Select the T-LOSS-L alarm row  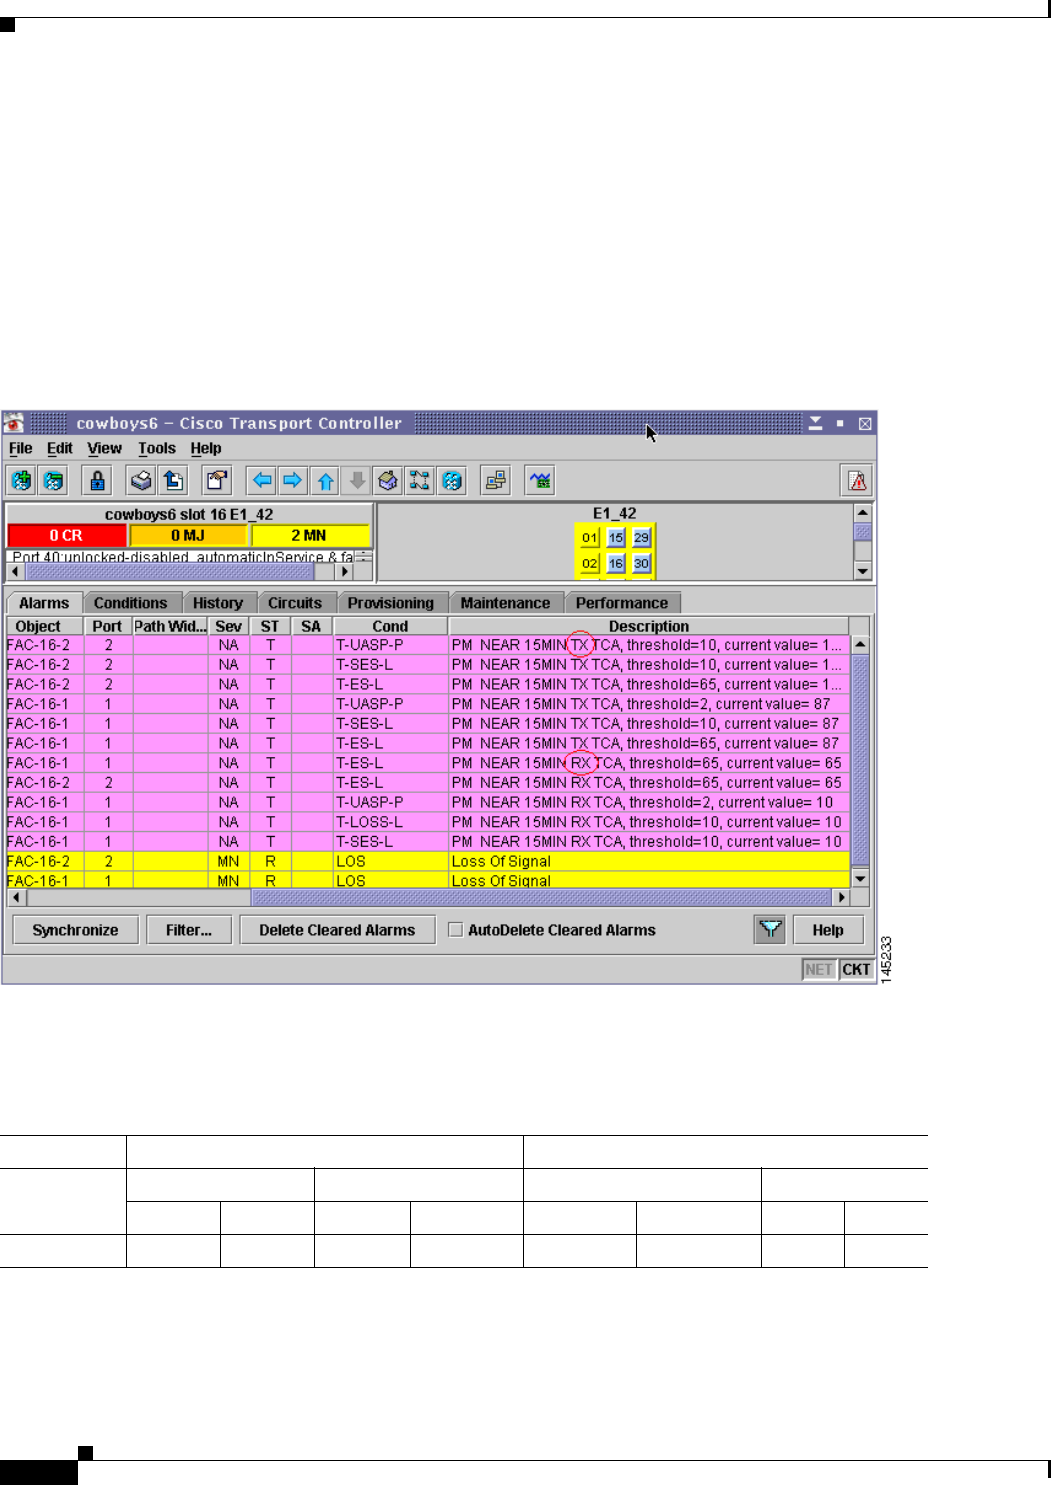pos(428,822)
